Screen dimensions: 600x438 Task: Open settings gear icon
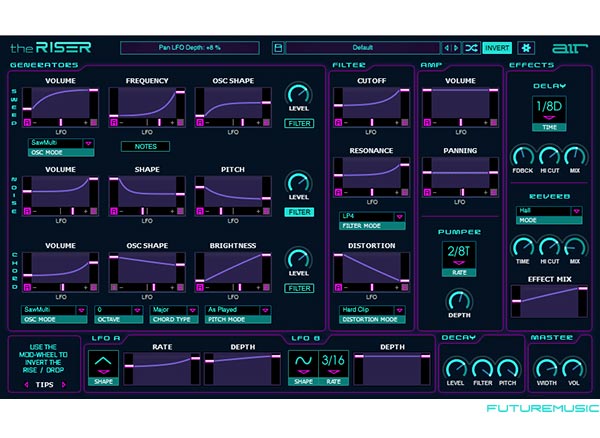point(526,48)
